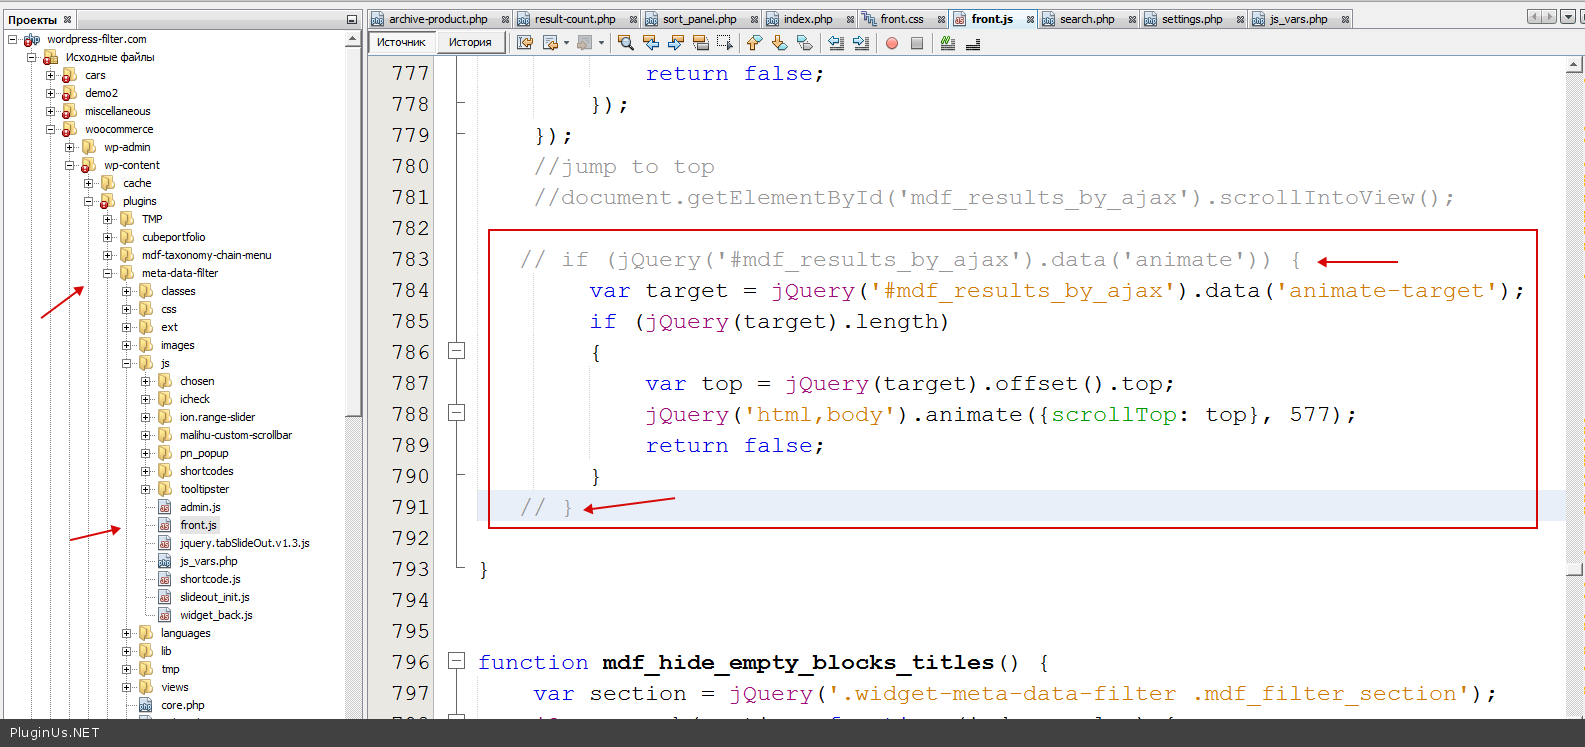Click line number 783 in the gutter
The width and height of the screenshot is (1585, 747).
(410, 259)
